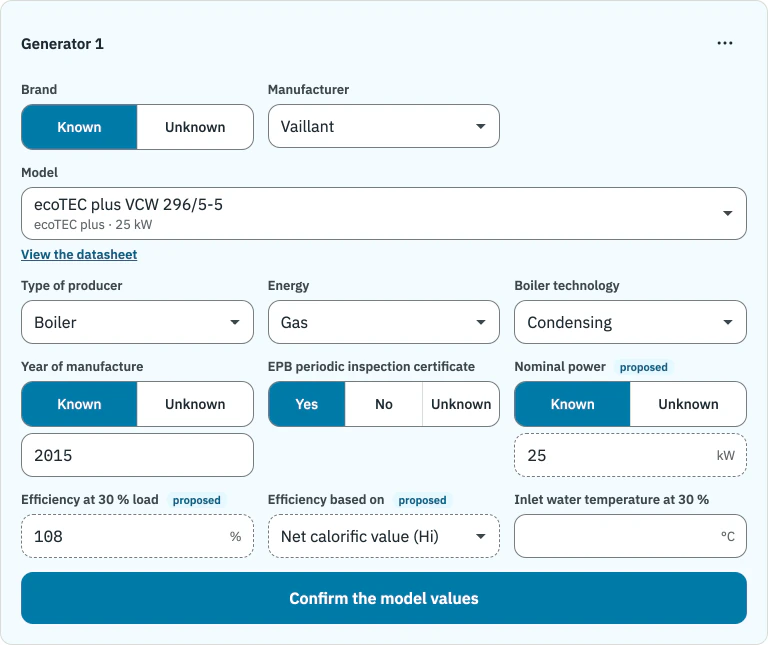This screenshot has height=645, width=768.
Task: Expand the Energy dropdown showing Gas
Action: [x=384, y=322]
